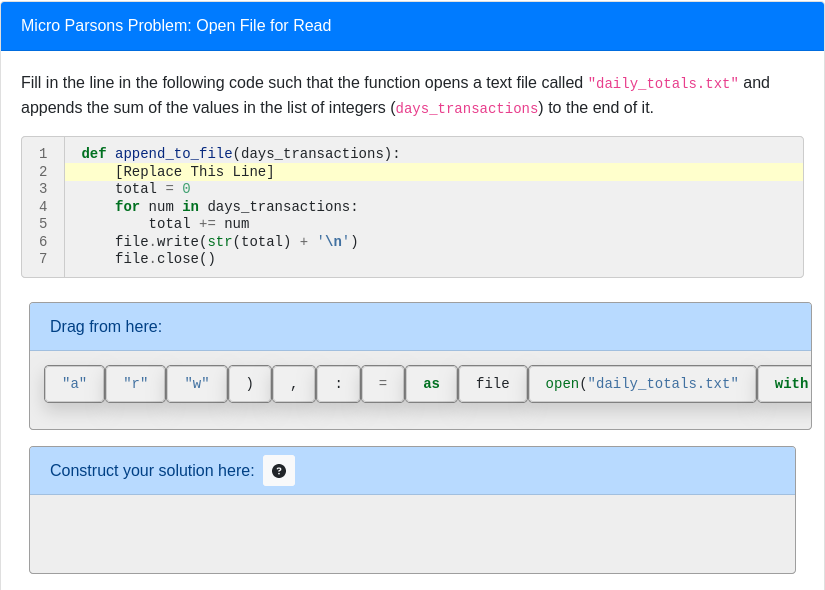Viewport: 825px width, 590px height.
Task: Pick the "file" variable block
Action: click(x=493, y=384)
